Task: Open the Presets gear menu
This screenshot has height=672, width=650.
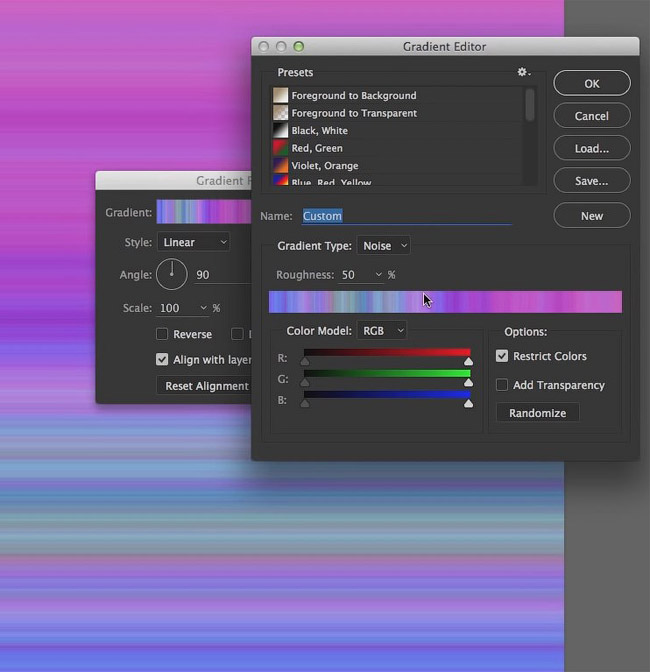Action: tap(524, 72)
